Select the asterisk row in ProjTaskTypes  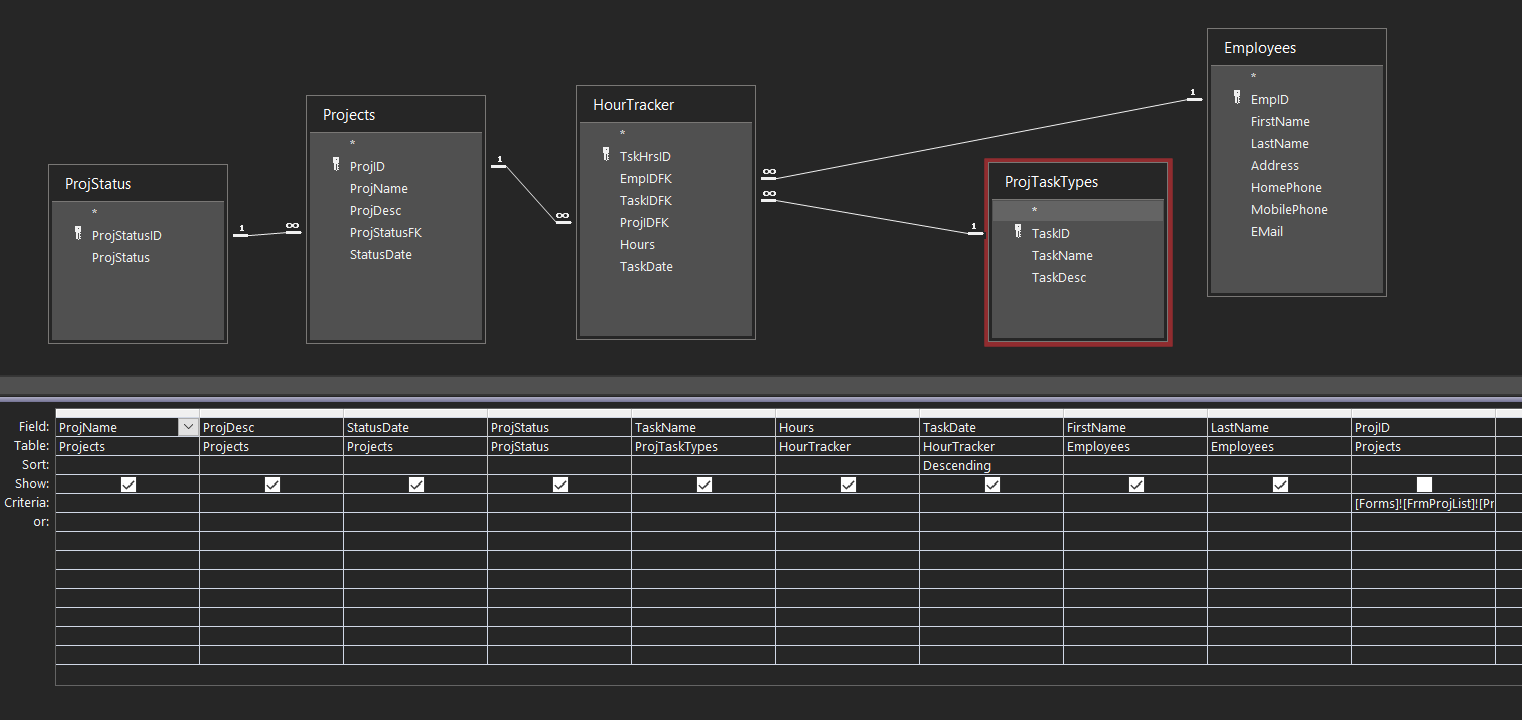(1078, 211)
